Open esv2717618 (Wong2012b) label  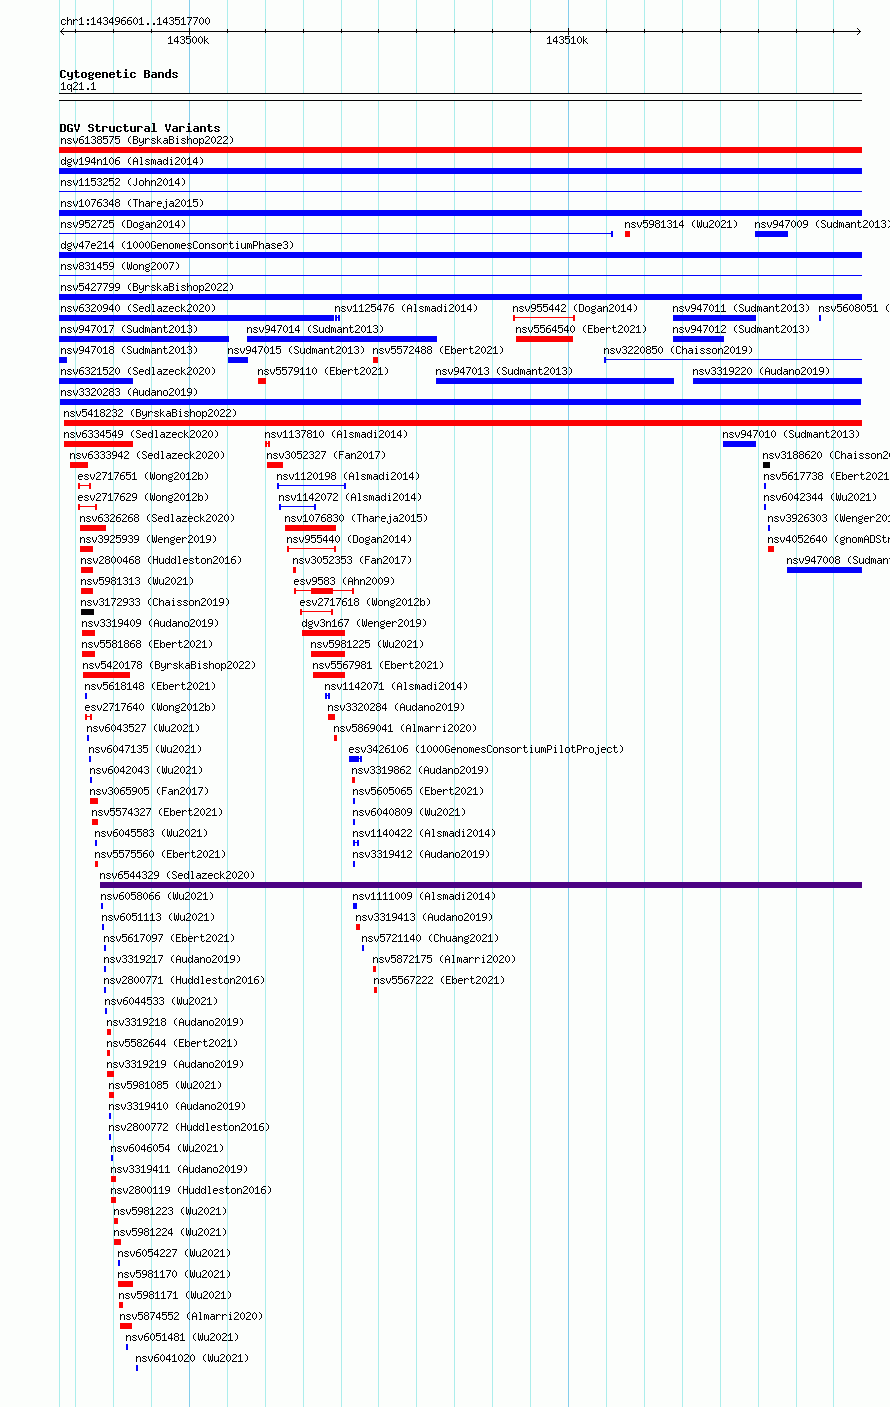[366, 602]
